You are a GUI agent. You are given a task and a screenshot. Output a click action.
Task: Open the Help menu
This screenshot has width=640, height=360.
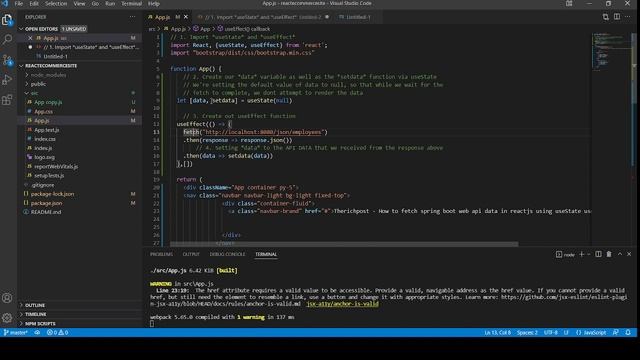point(154,3)
